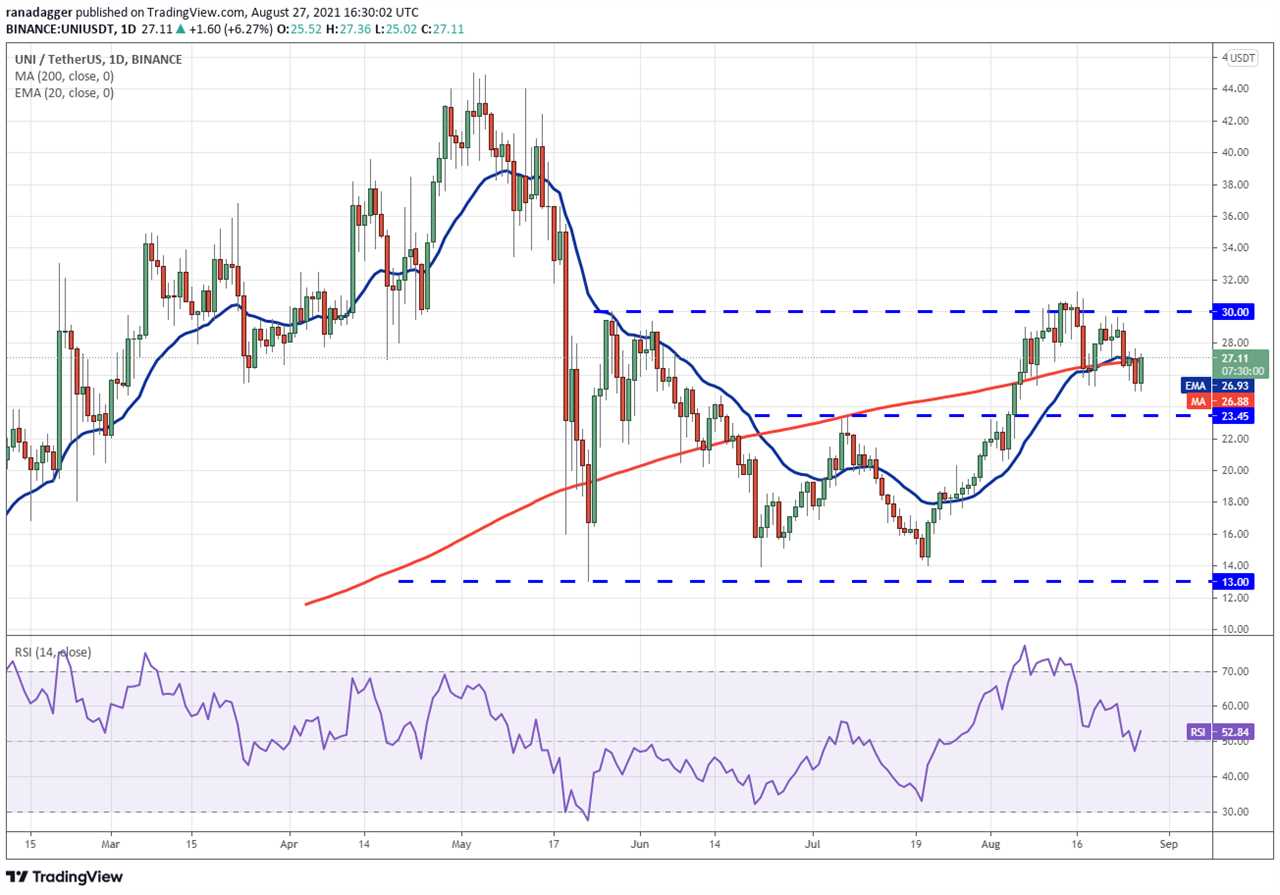Click the 44.00 level on price scale

point(1238,89)
